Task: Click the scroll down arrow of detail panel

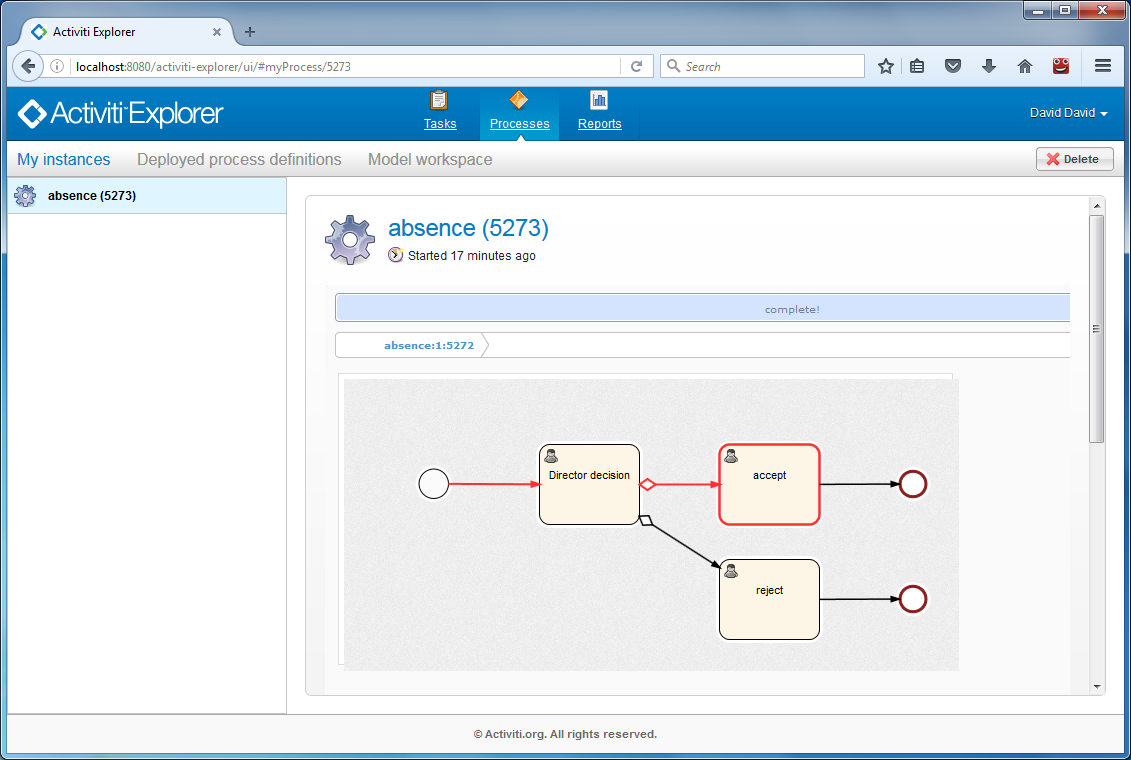Action: pos(1097,687)
